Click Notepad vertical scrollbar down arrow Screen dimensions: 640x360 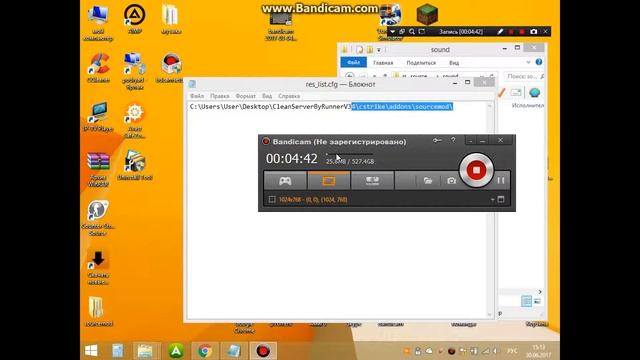pyautogui.click(x=489, y=315)
